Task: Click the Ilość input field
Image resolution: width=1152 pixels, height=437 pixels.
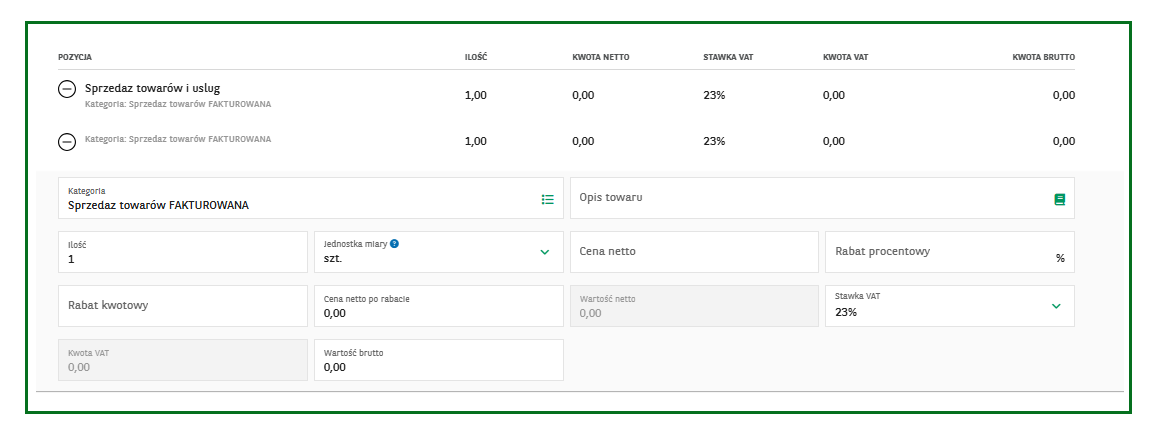Action: pyautogui.click(x=183, y=252)
